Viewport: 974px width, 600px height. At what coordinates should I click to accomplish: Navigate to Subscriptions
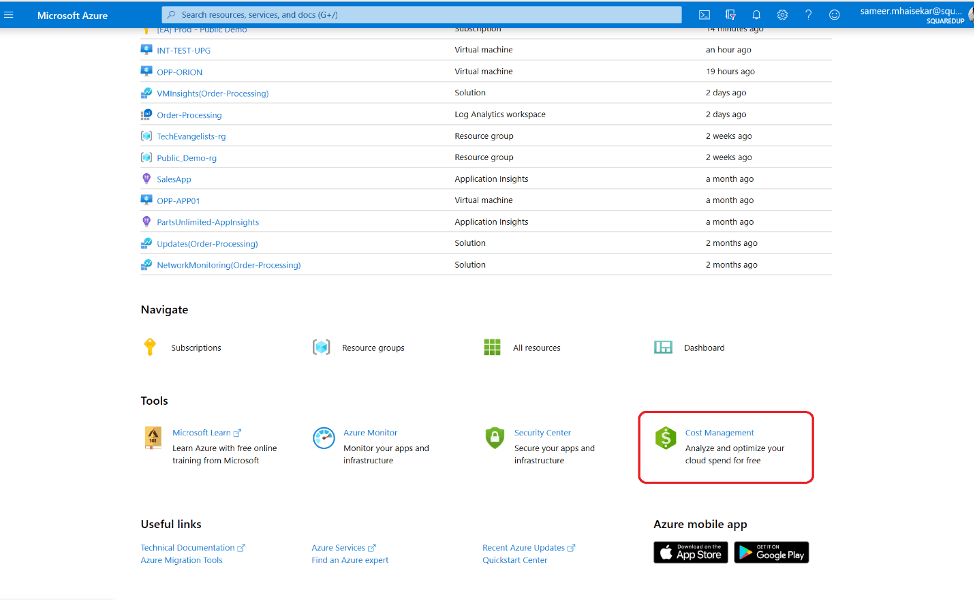(196, 348)
